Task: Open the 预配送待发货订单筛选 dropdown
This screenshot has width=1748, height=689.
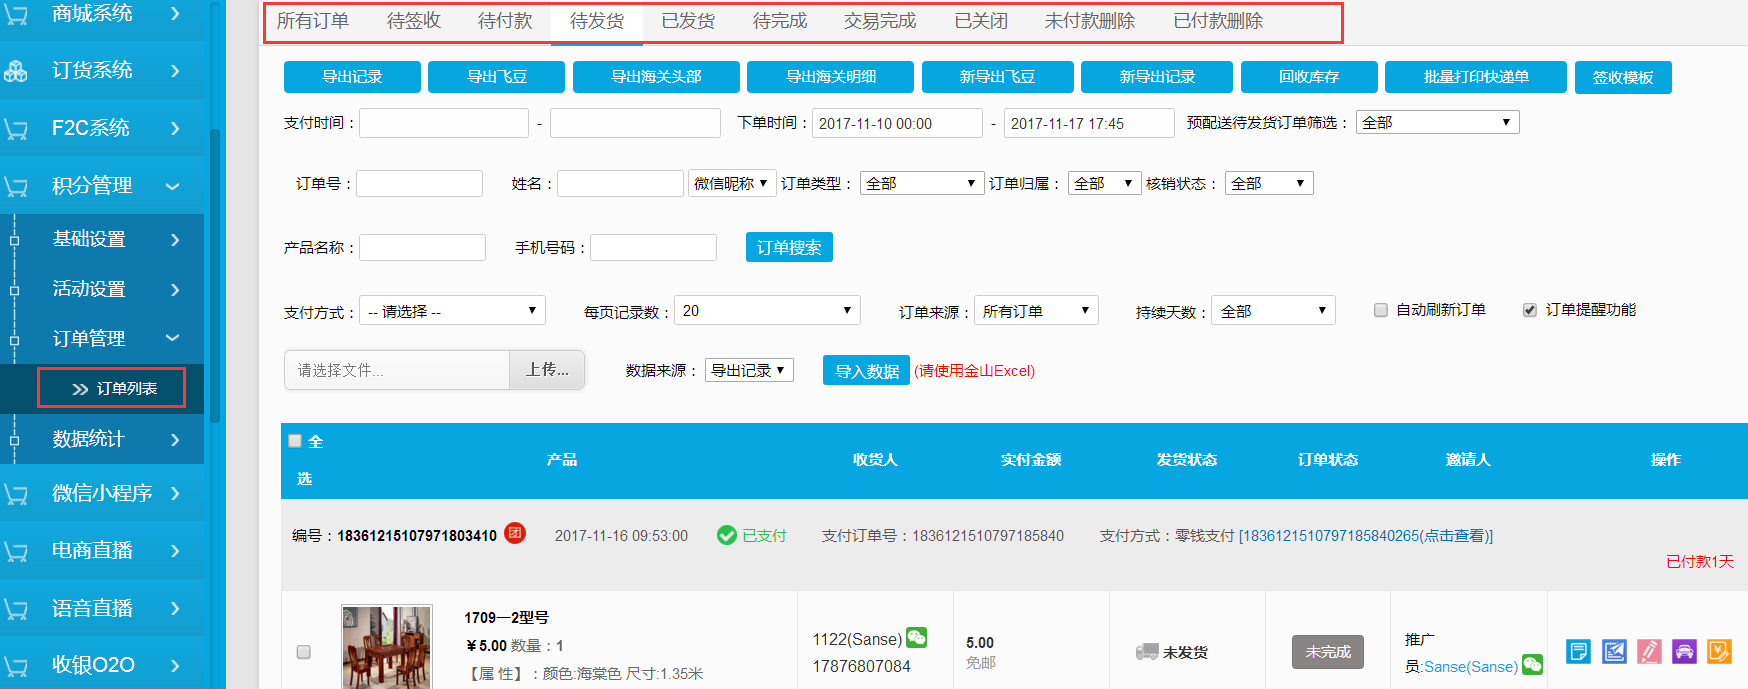Action: 1437,122
